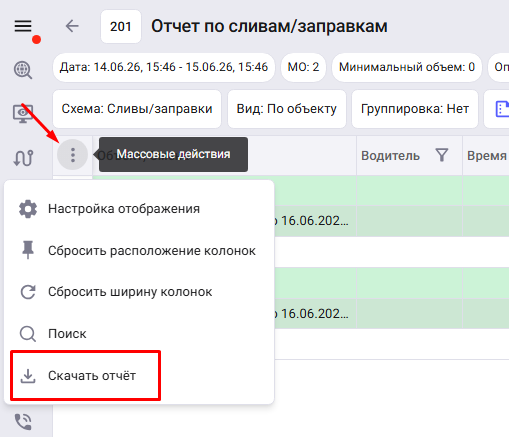Filter the Водитель column
This screenshot has width=509, height=437.
coord(442,155)
